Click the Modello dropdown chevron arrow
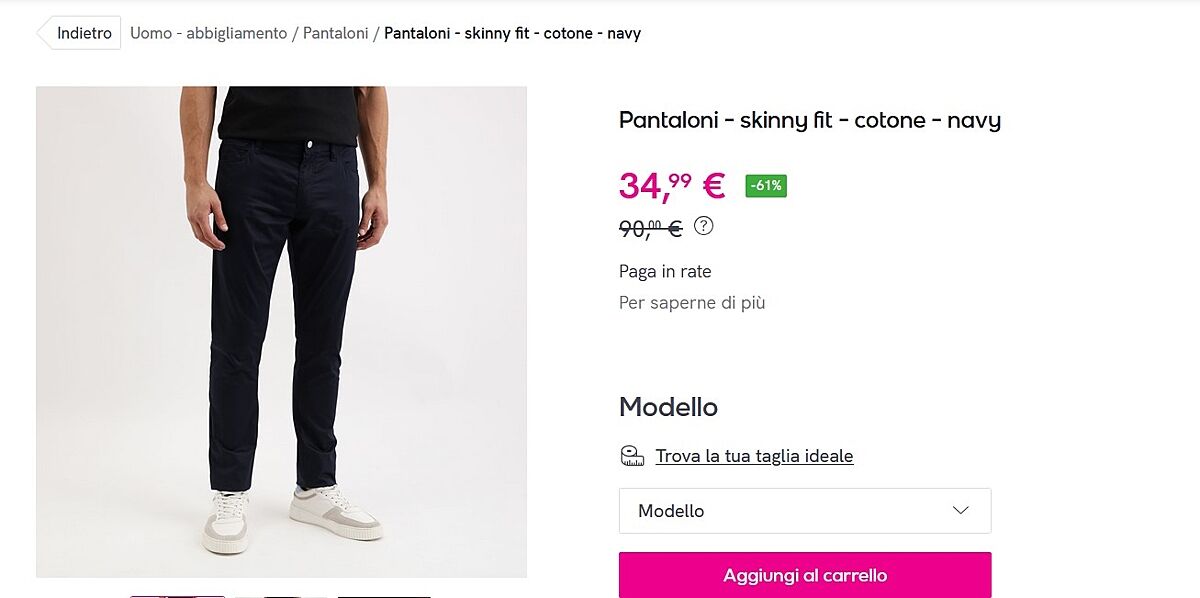This screenshot has height=598, width=1200. point(961,510)
